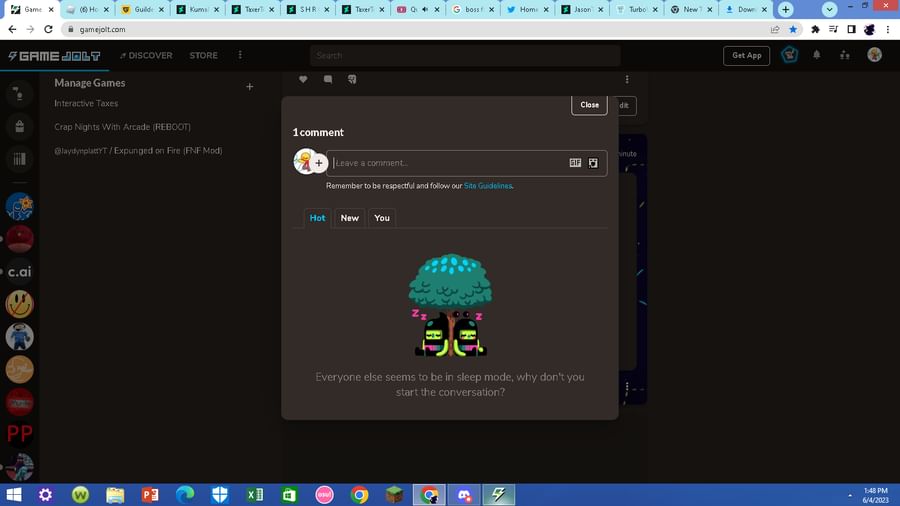Open the tab search dropdown arrow
Image resolution: width=900 pixels, height=506 pixels.
pyautogui.click(x=829, y=9)
